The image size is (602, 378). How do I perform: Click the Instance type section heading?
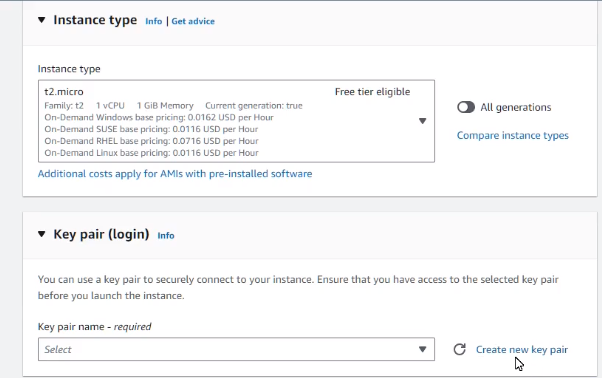pyautogui.click(x=95, y=20)
